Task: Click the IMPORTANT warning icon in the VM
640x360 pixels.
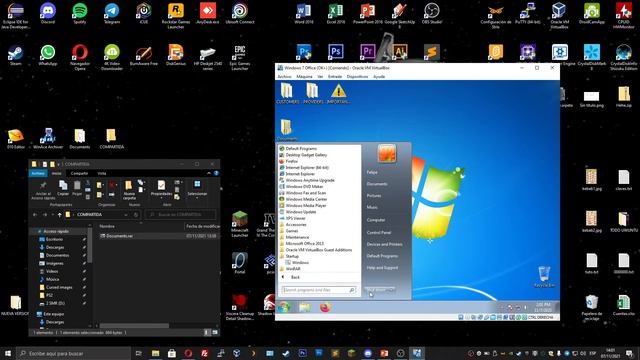Action: pos(338,93)
